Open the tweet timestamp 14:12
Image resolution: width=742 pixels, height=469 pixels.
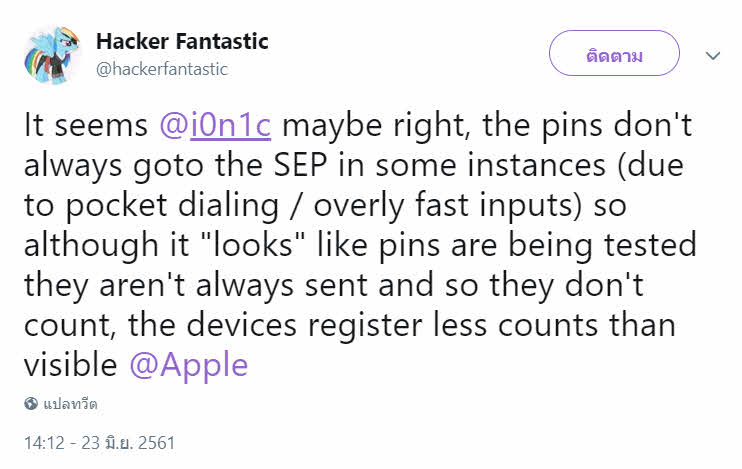(43, 441)
